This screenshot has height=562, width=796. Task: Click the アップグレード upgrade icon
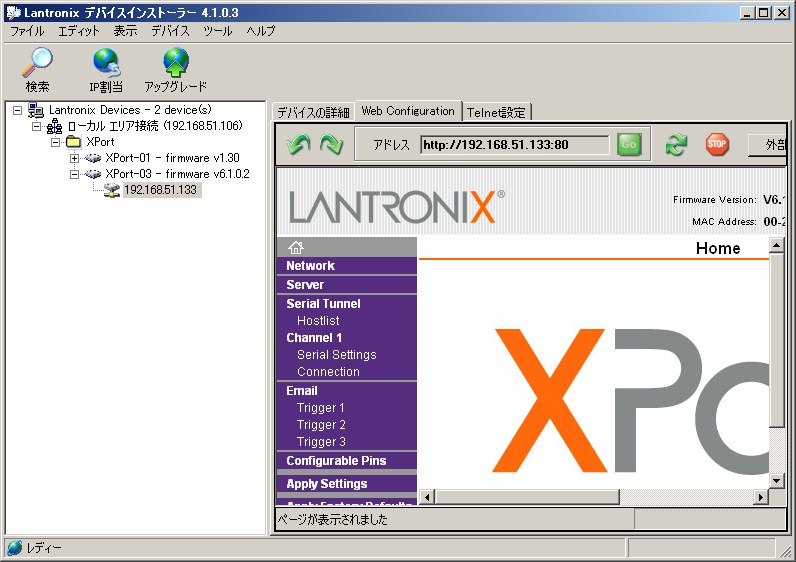tap(176, 62)
